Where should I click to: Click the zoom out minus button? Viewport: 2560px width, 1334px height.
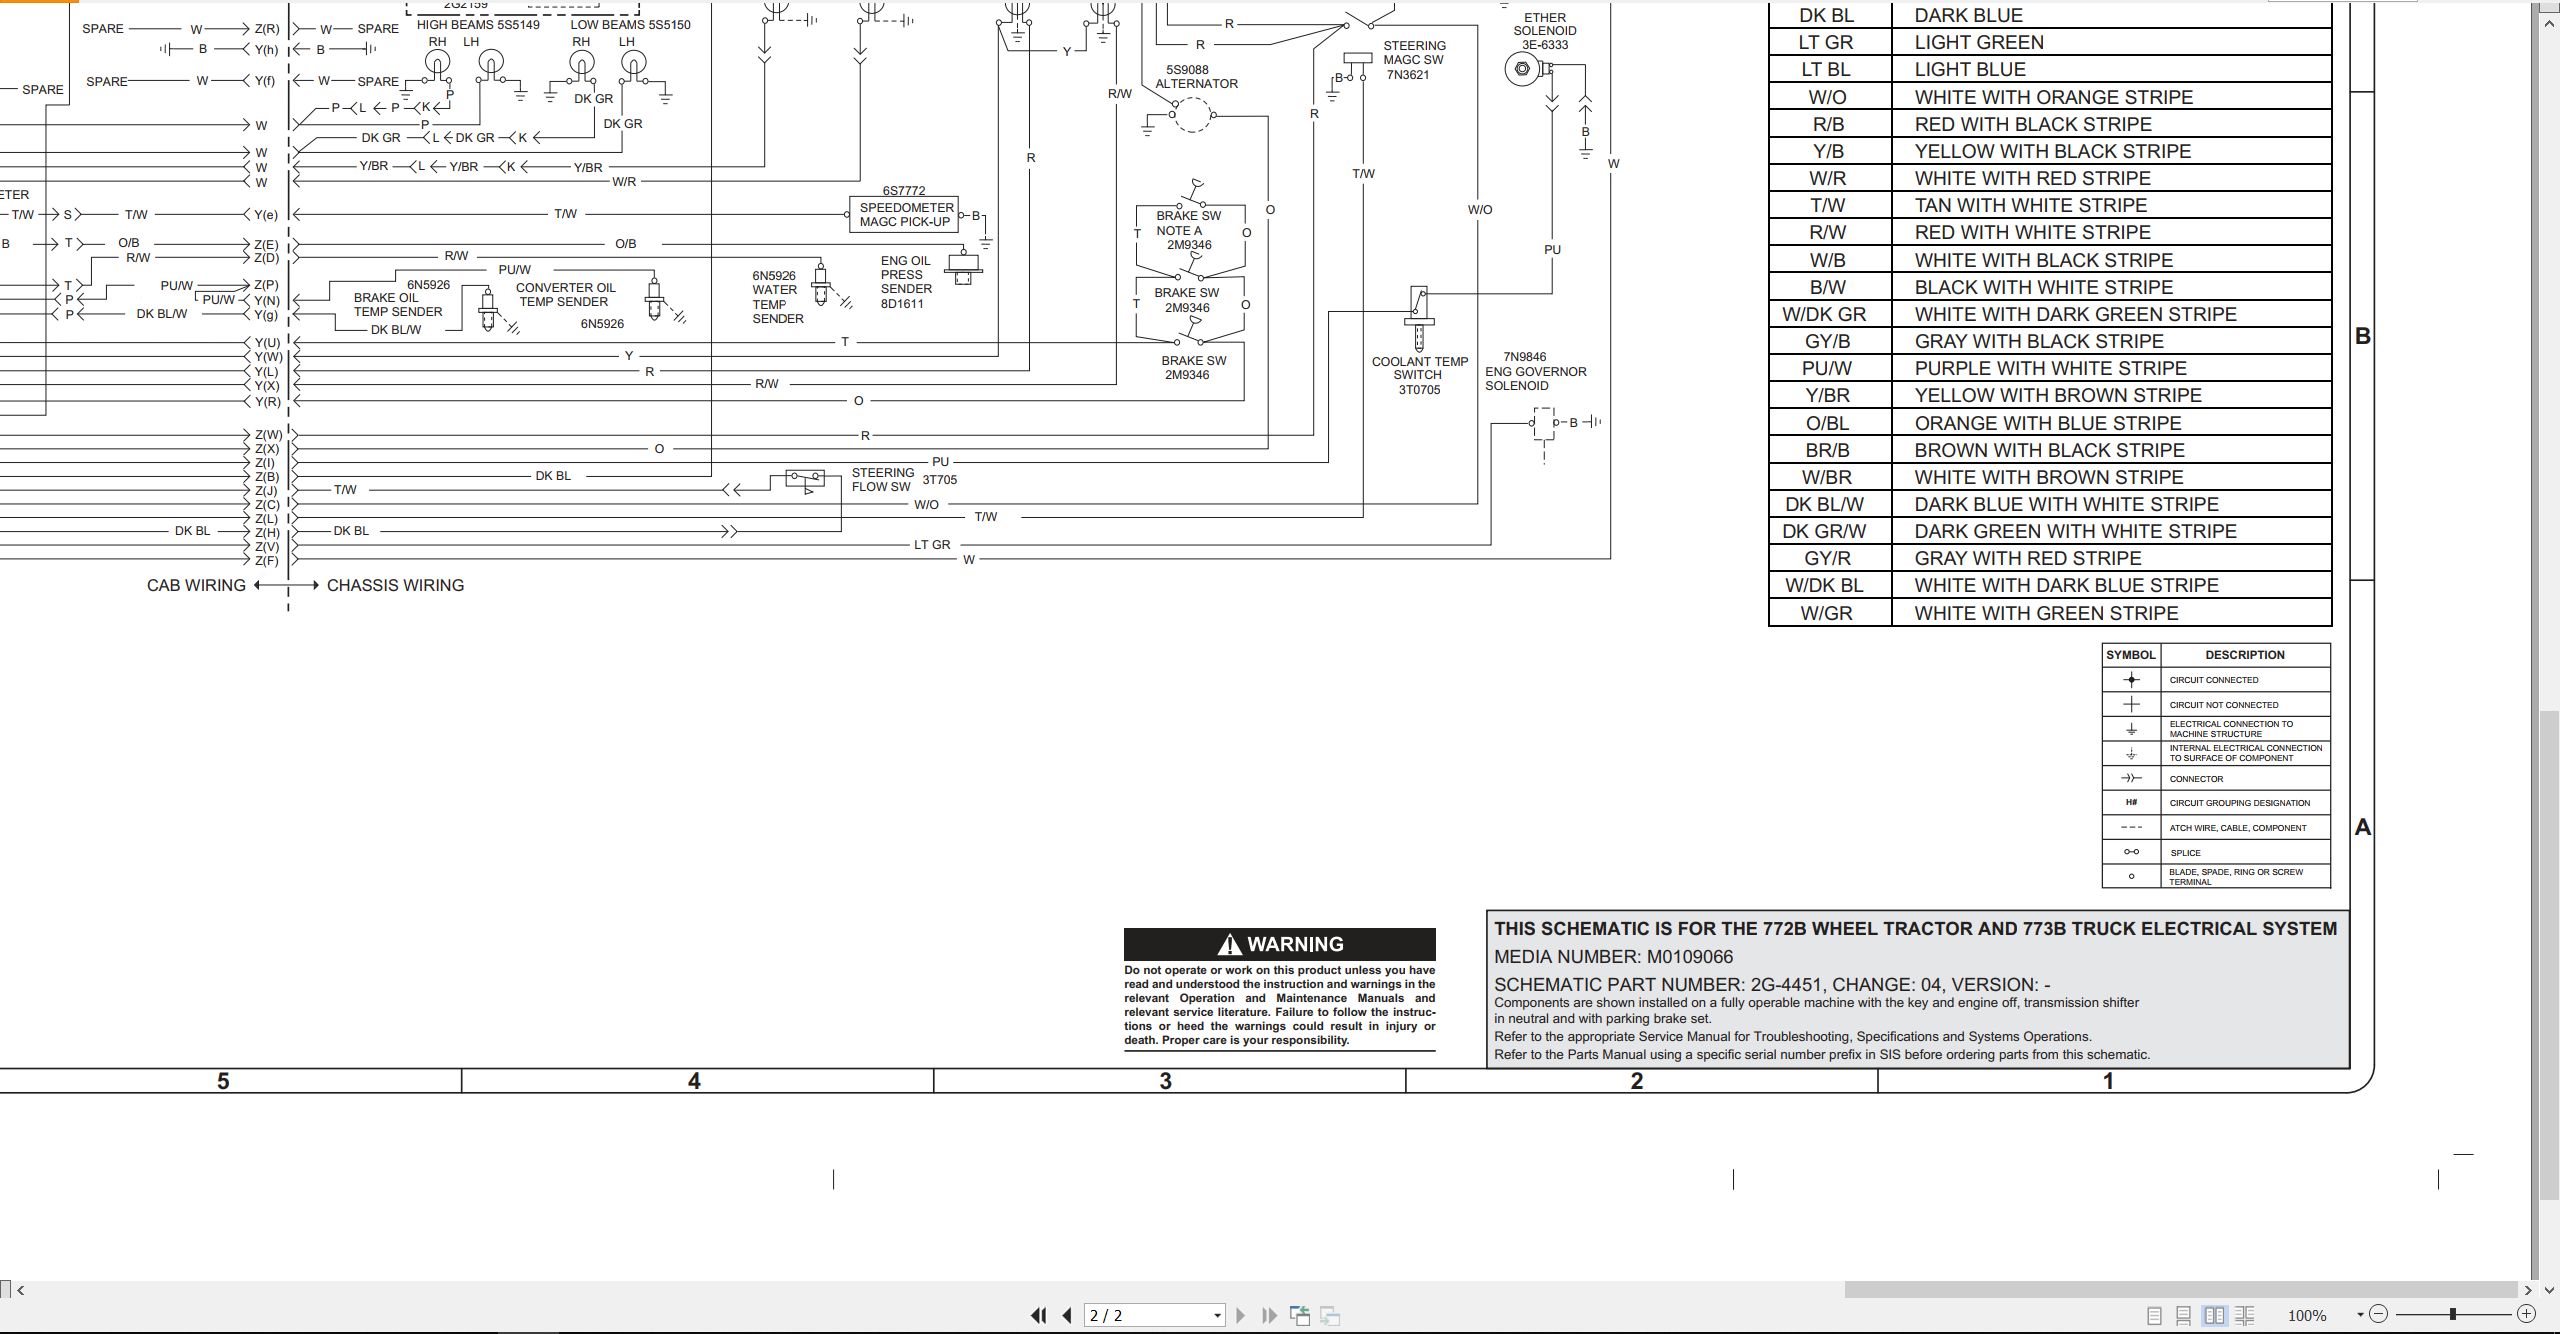2379,1315
